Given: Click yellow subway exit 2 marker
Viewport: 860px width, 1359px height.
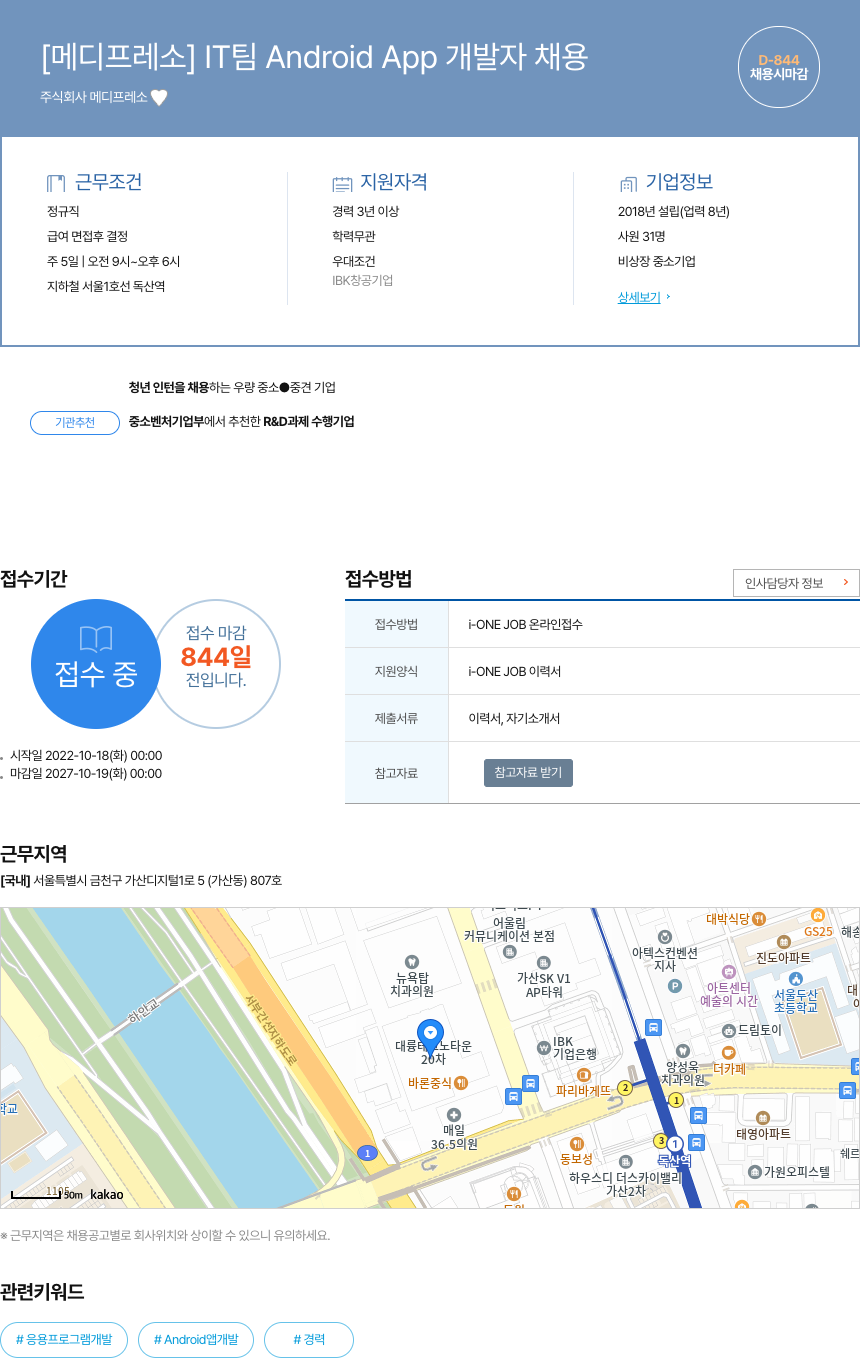Looking at the screenshot, I should click(x=625, y=1087).
